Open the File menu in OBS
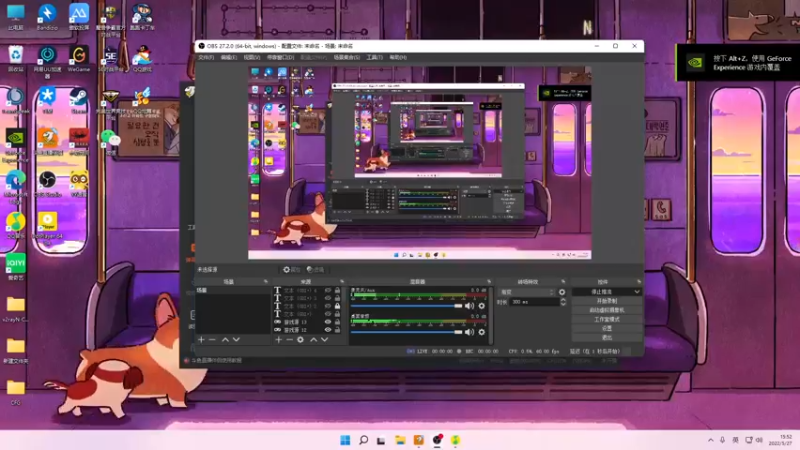The height and width of the screenshot is (450, 800). click(206, 58)
